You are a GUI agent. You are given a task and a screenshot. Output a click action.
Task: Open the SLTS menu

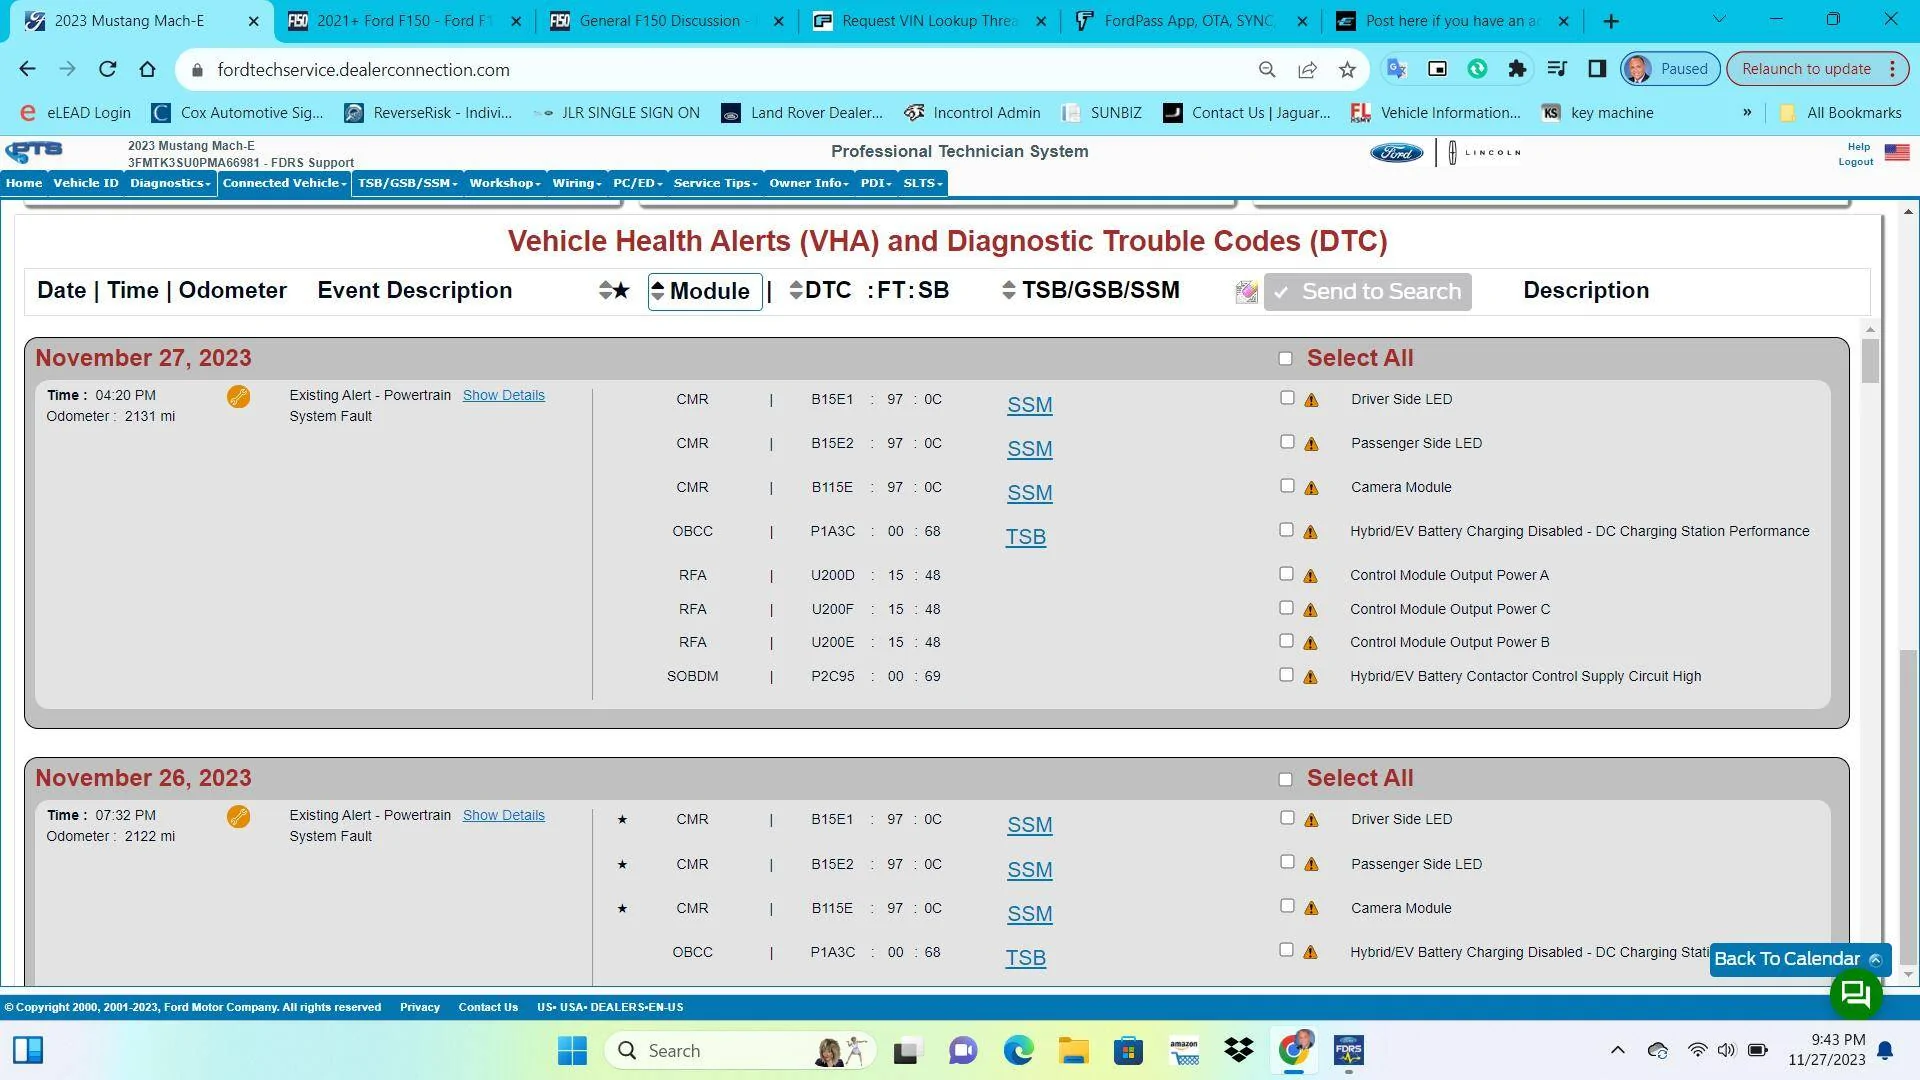pos(922,183)
